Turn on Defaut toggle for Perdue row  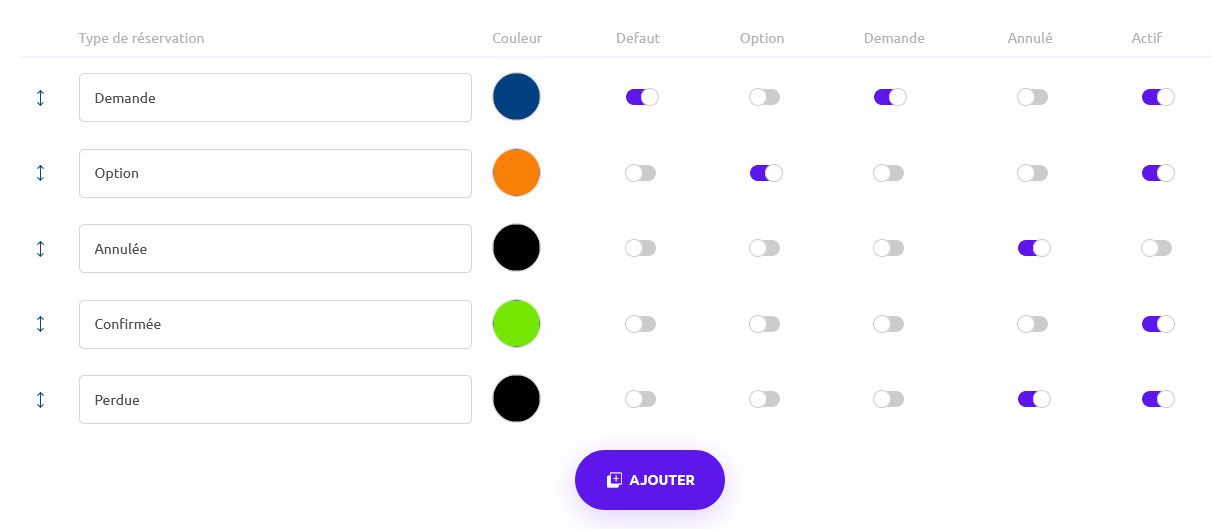(641, 399)
